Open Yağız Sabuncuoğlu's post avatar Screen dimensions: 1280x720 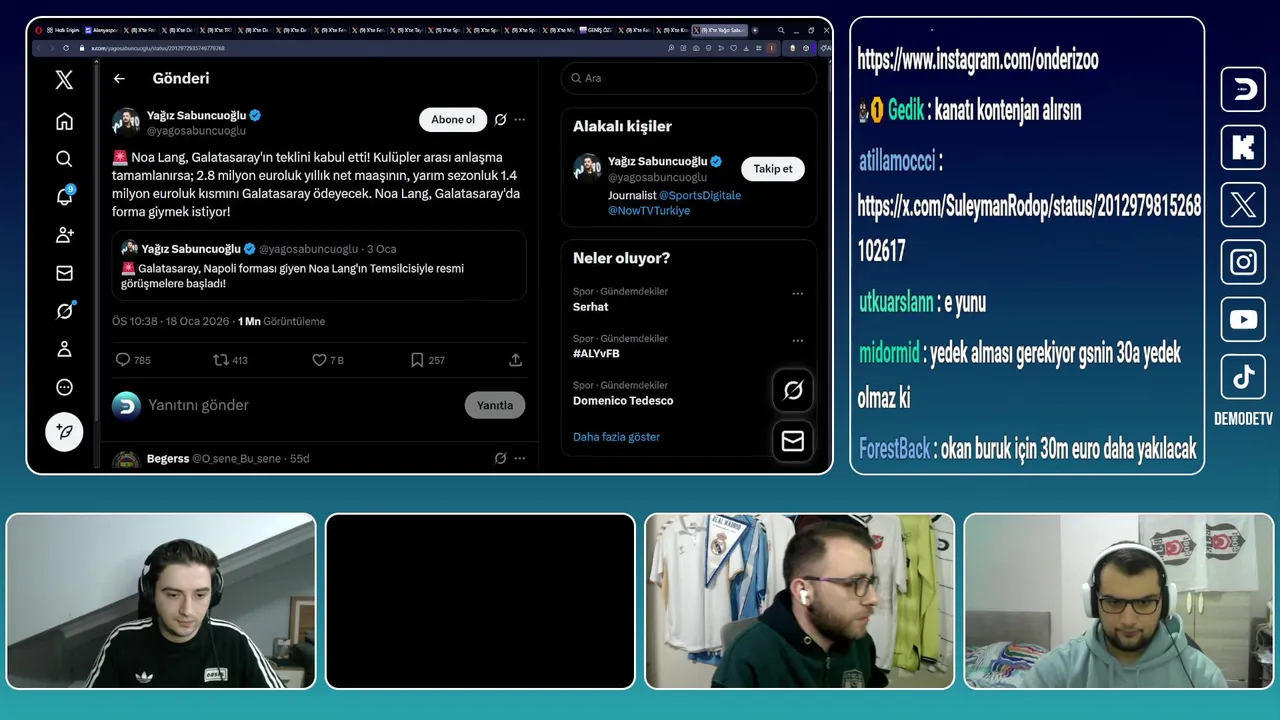pyautogui.click(x=126, y=122)
